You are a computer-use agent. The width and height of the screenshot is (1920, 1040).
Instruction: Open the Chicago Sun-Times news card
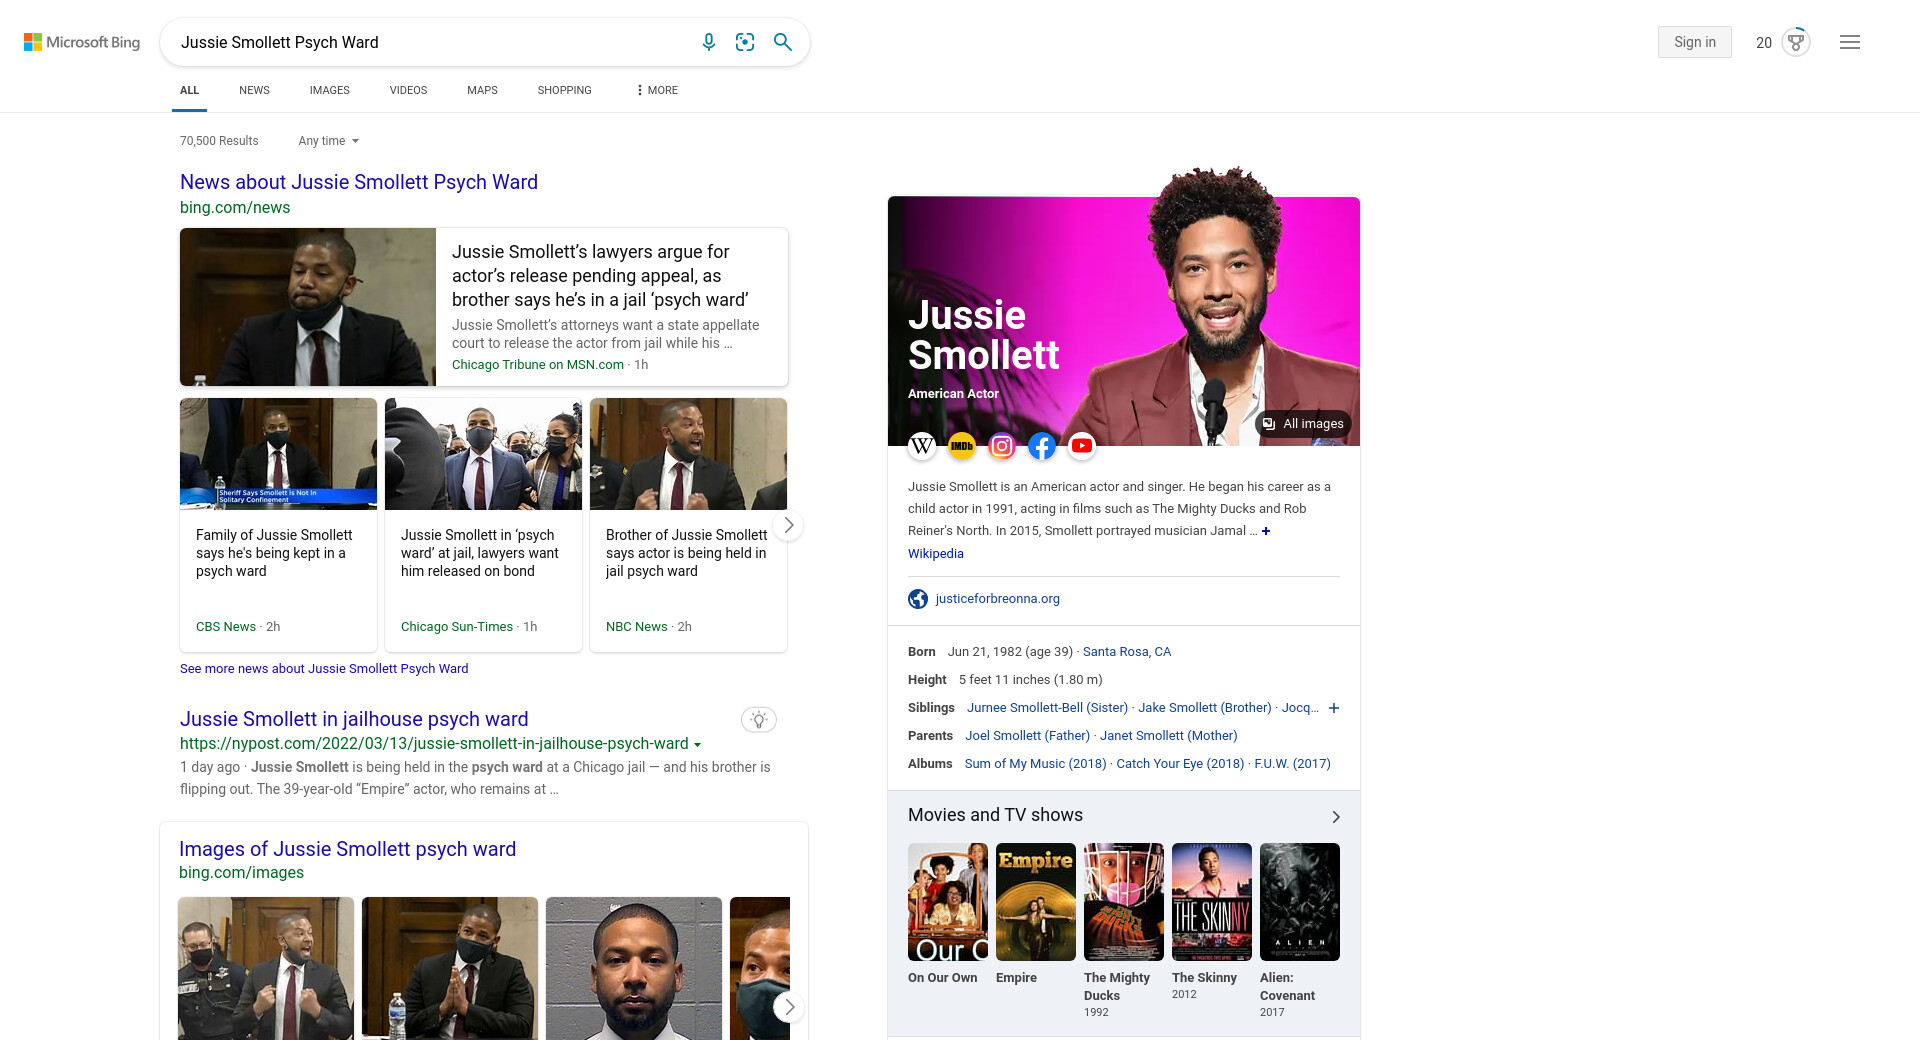point(483,525)
